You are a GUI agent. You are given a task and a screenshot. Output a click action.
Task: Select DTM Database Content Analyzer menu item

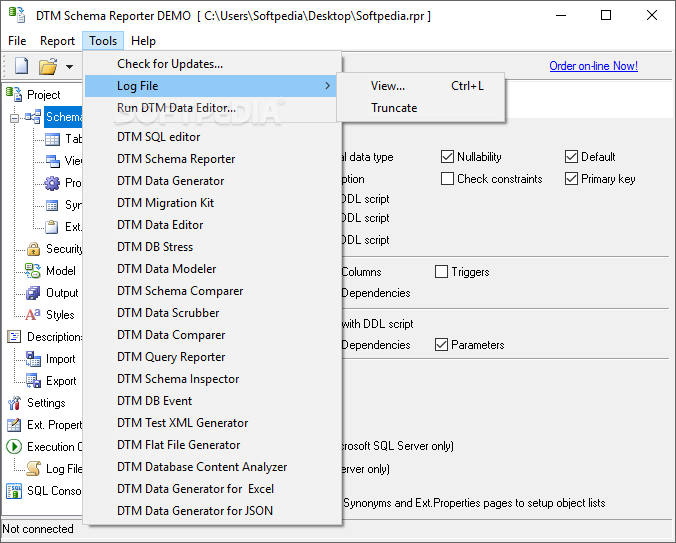pyautogui.click(x=210, y=467)
